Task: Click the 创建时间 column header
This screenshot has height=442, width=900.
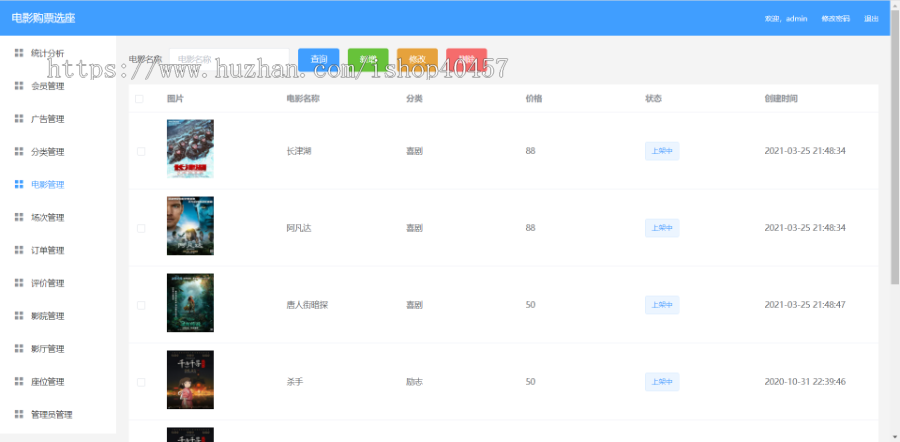Action: click(781, 99)
